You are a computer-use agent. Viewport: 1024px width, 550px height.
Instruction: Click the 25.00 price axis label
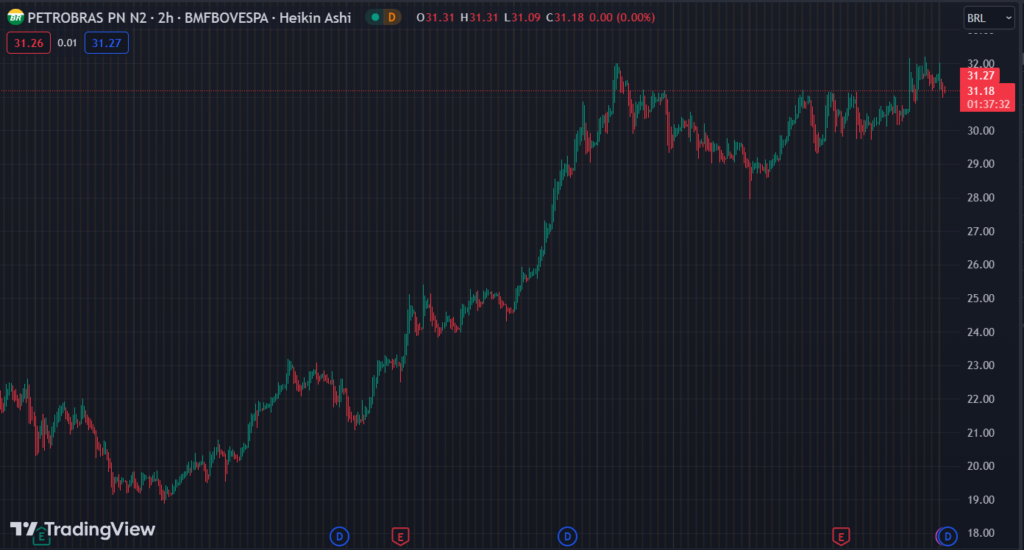point(981,299)
